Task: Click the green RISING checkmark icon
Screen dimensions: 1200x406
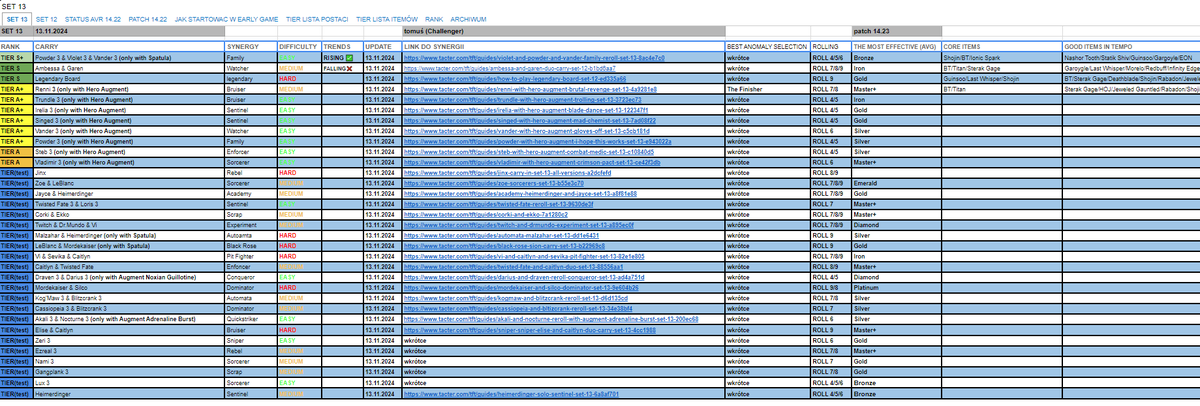Action: coord(347,58)
